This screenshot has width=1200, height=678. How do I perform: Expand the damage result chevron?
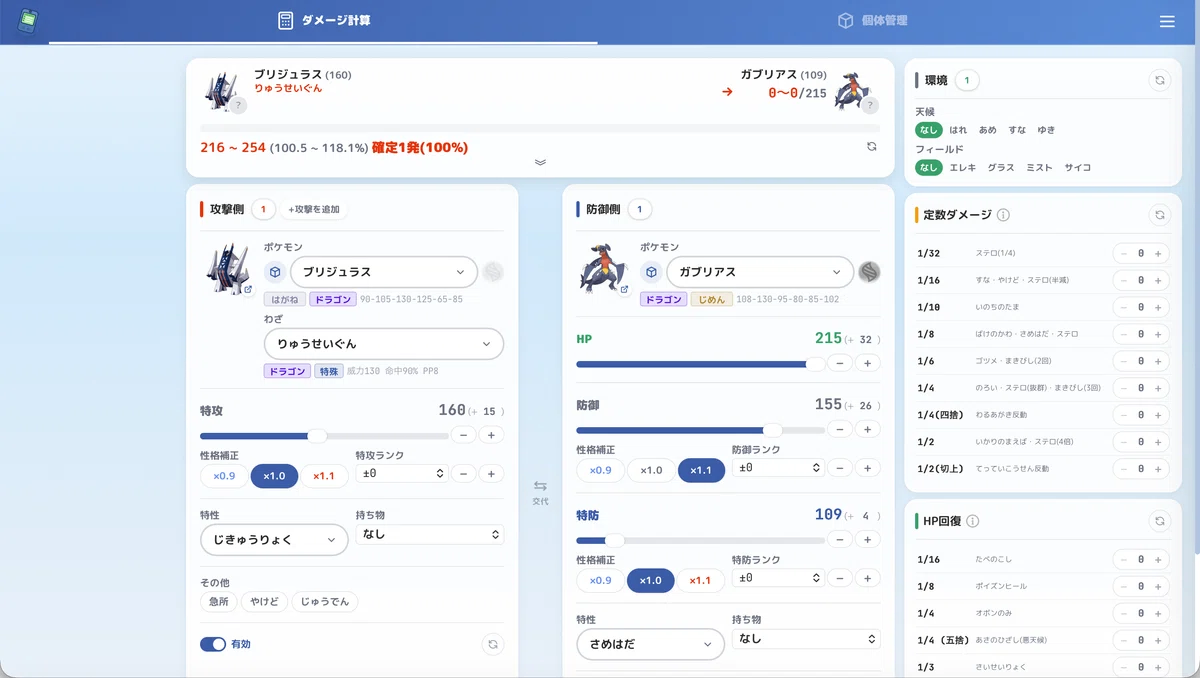[x=540, y=162]
